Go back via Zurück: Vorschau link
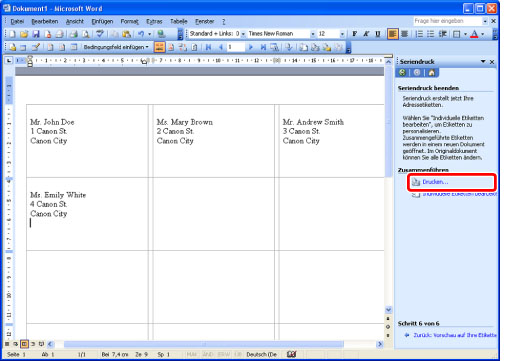507x361 pixels. 455,335
